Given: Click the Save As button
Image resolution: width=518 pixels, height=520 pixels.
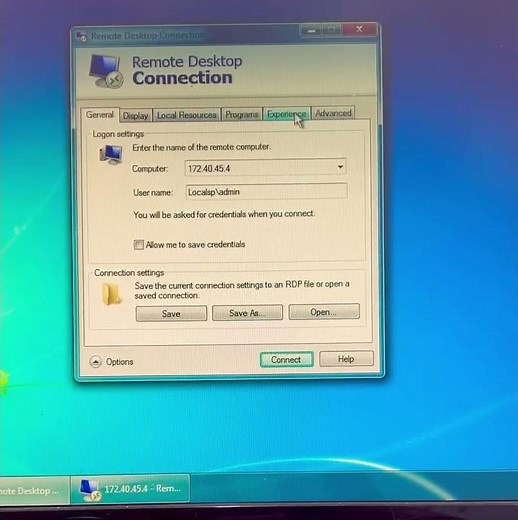Looking at the screenshot, I should [x=247, y=313].
